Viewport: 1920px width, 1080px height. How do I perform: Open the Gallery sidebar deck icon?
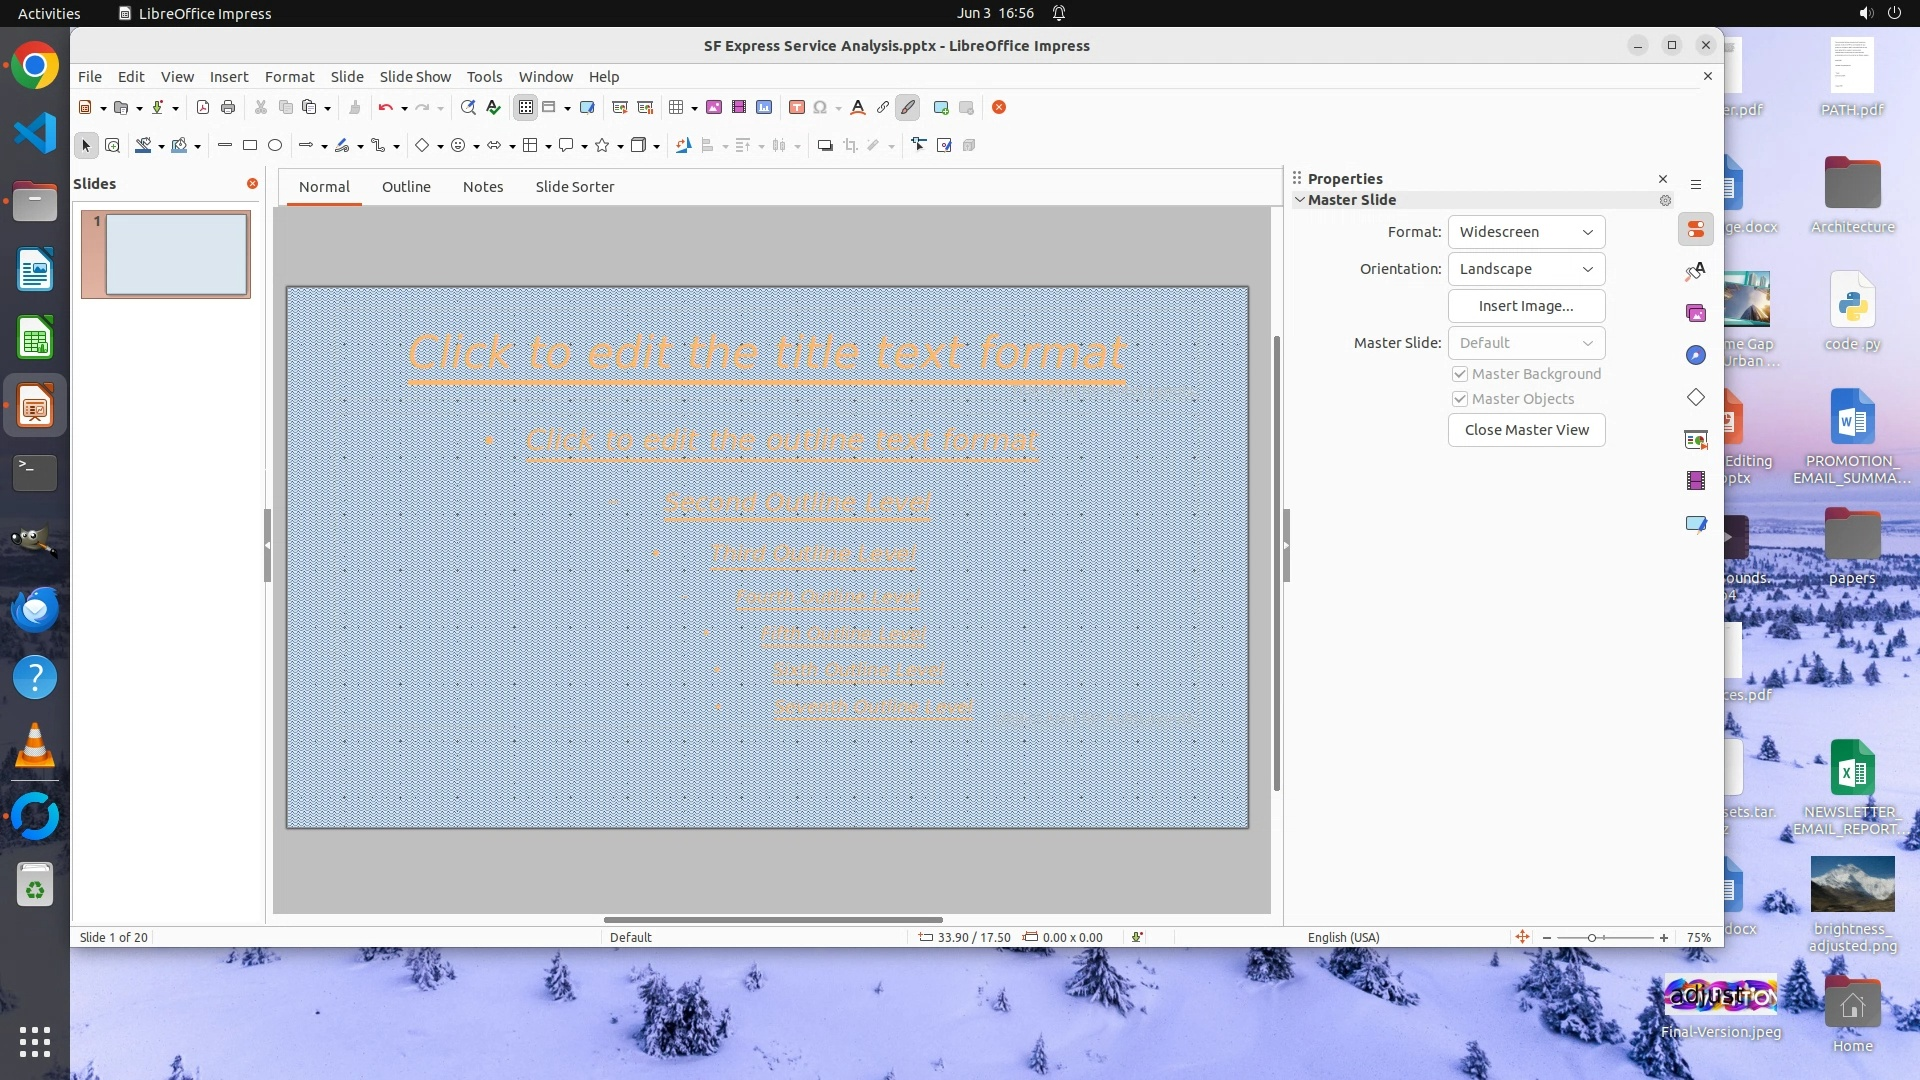click(x=1696, y=314)
